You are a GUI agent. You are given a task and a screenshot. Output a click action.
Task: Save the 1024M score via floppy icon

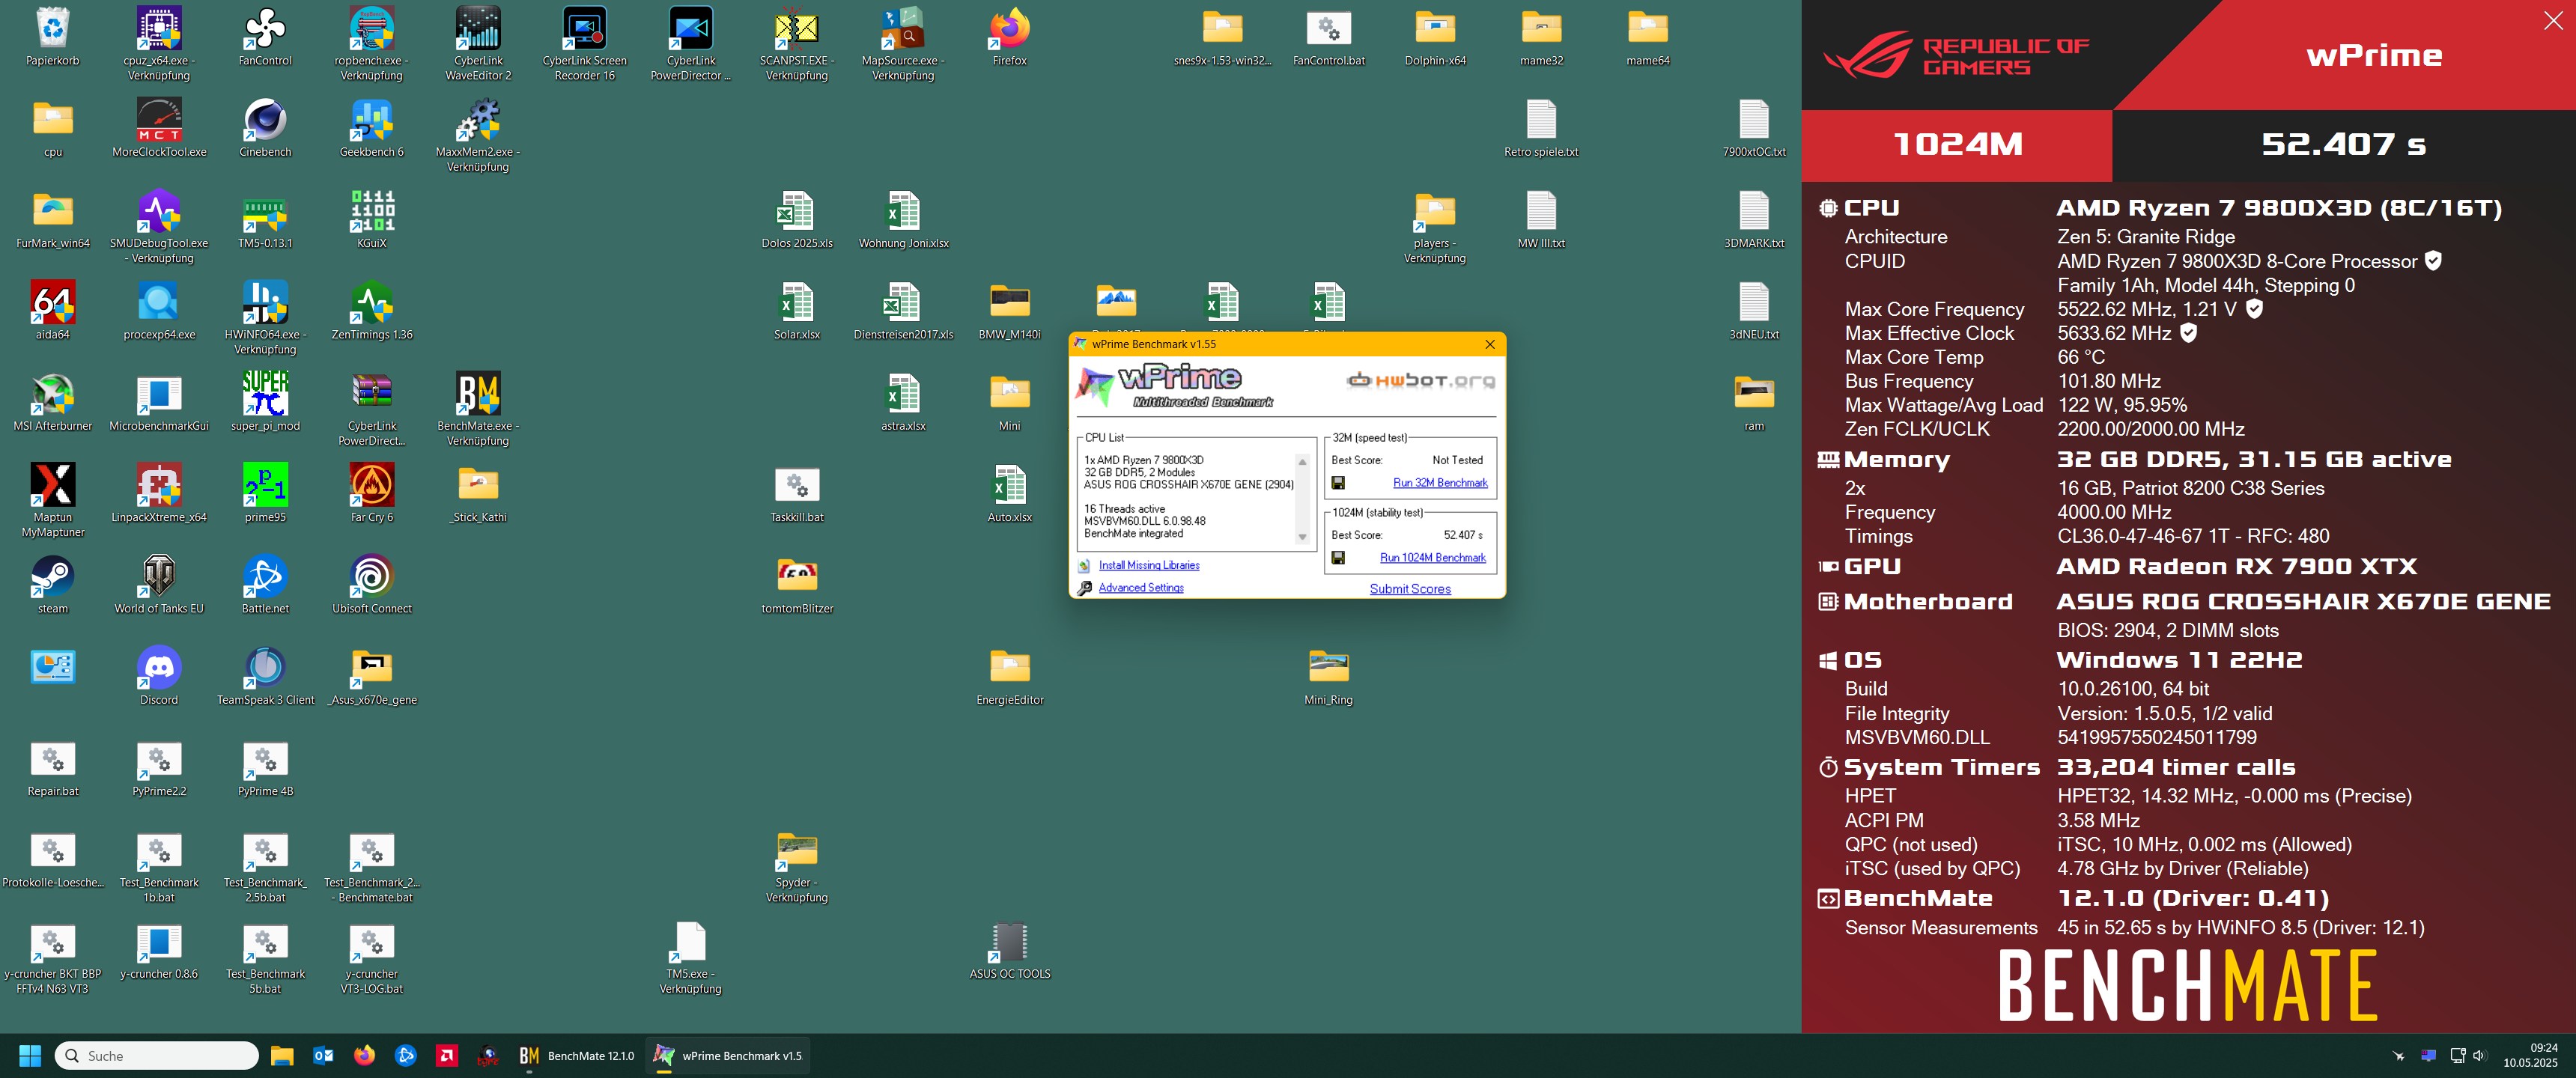tap(1338, 558)
